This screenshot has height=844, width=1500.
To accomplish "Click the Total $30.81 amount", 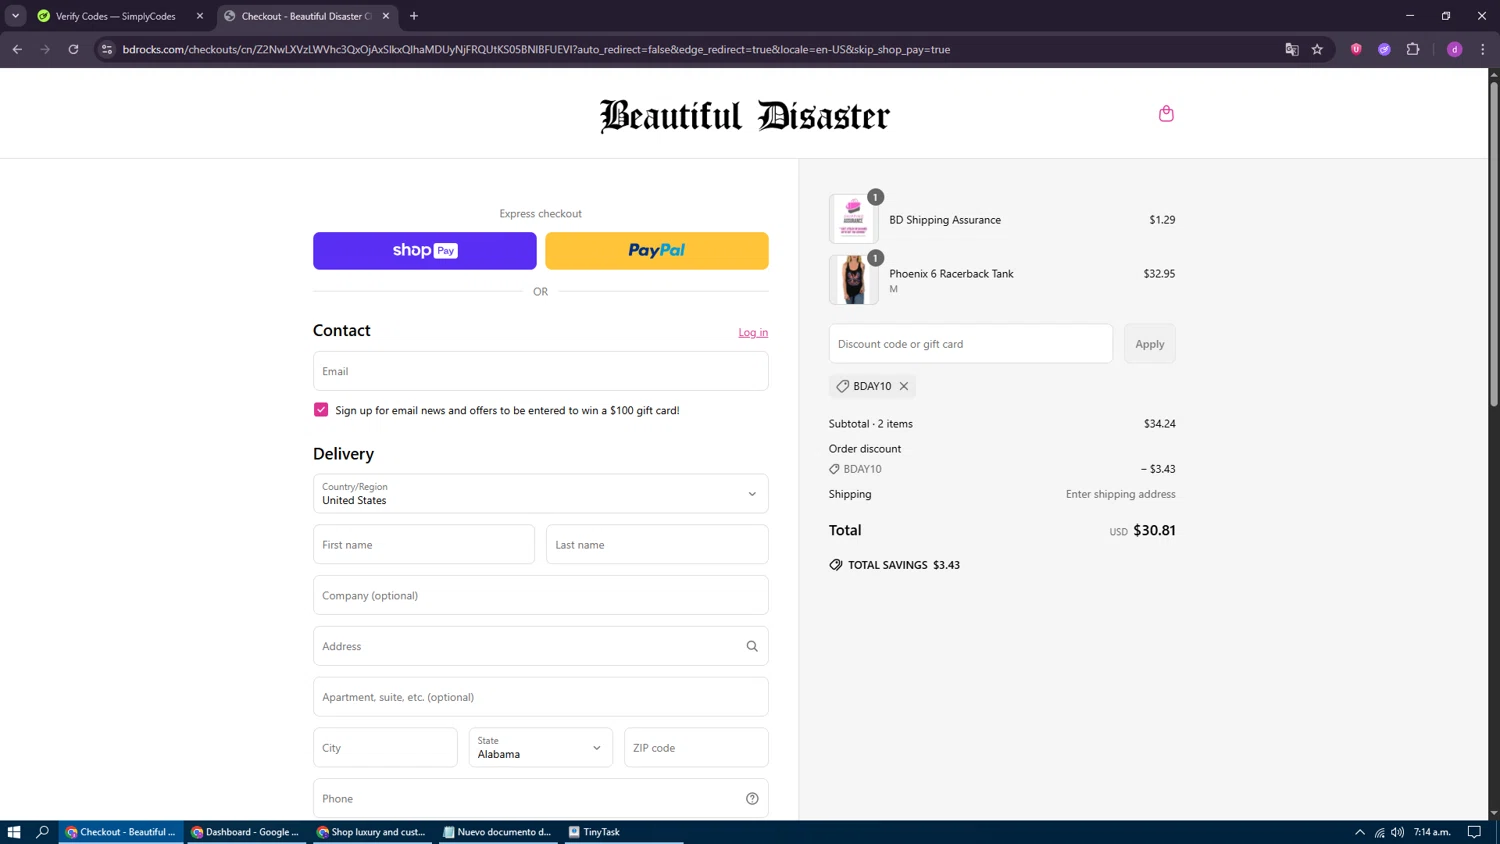I will point(1154,531).
